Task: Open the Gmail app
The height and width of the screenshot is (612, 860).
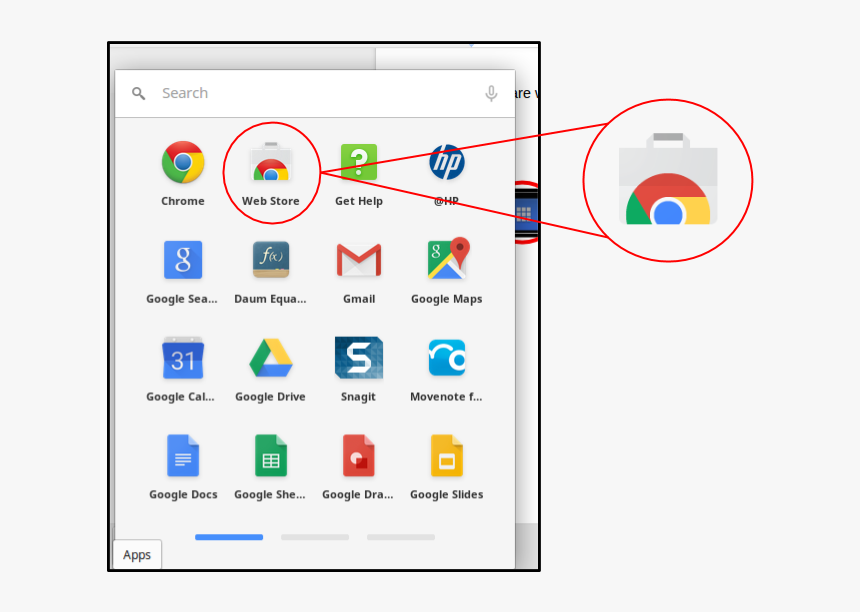Action: [x=359, y=260]
